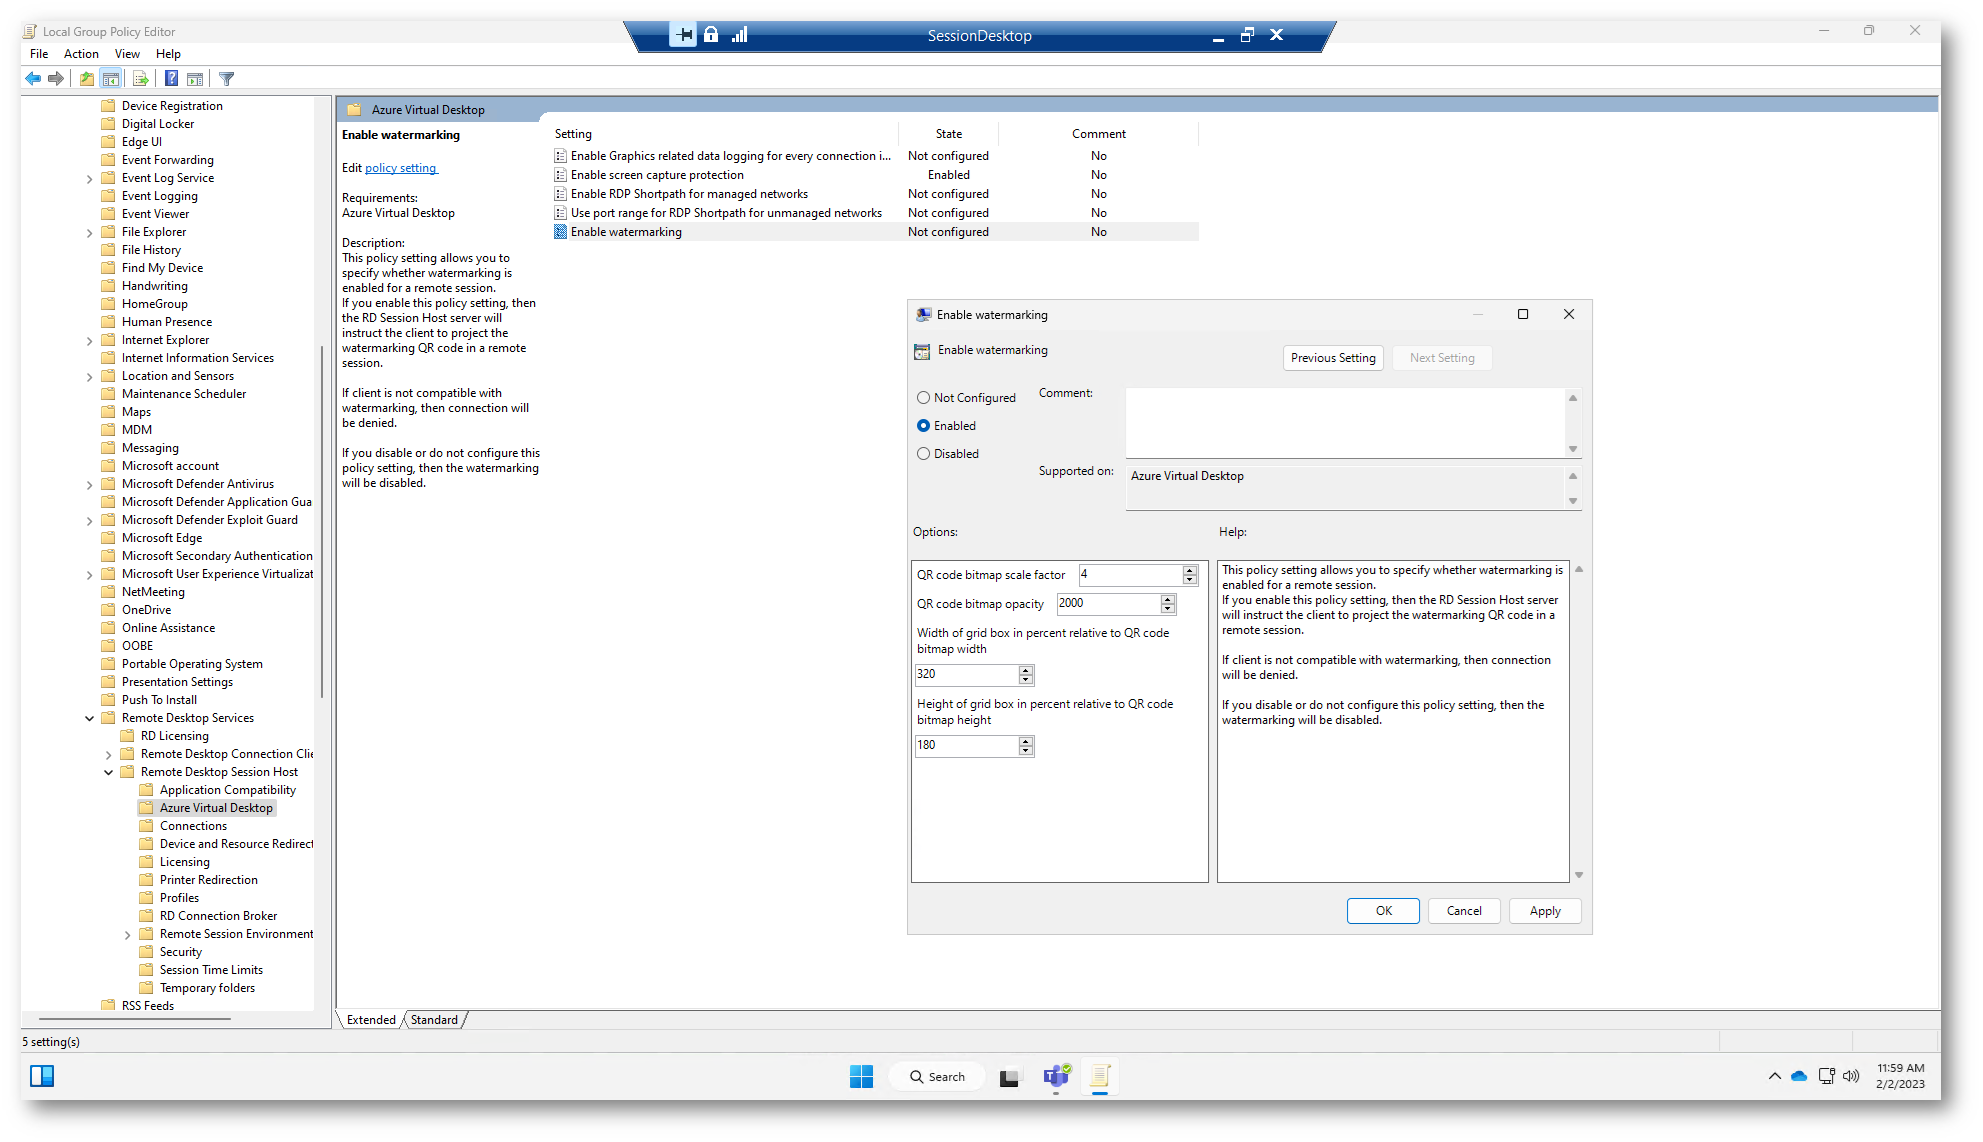Click the Help pane scroll down arrow
The width and height of the screenshot is (1983, 1142).
click(x=1579, y=875)
